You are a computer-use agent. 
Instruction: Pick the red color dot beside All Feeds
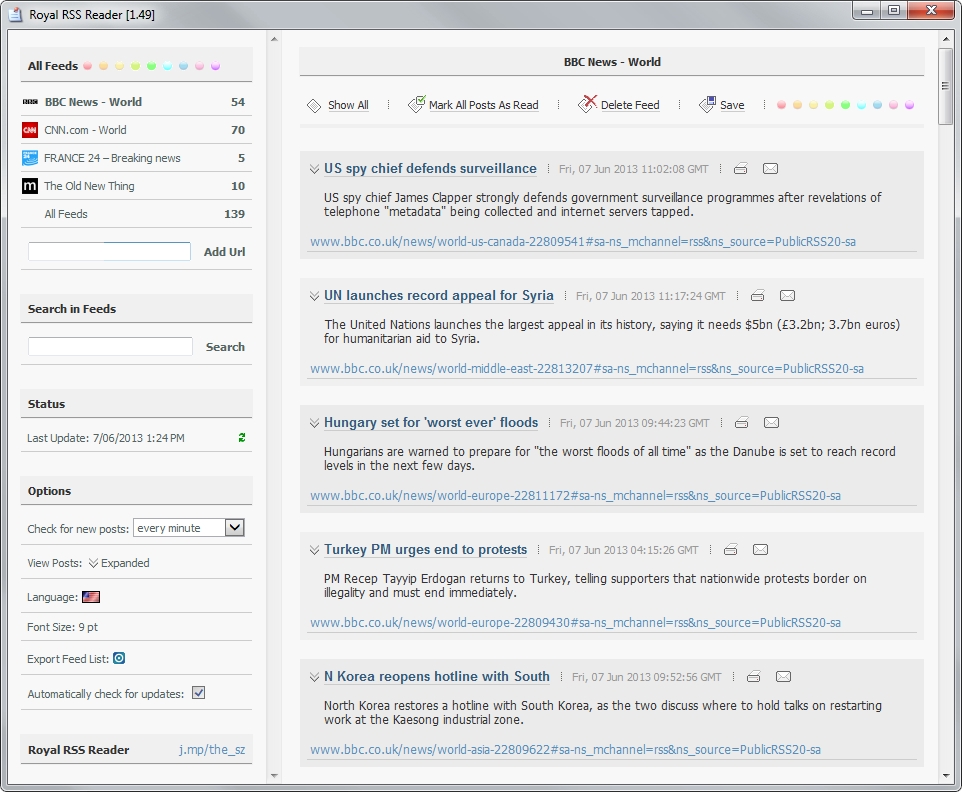tap(88, 66)
